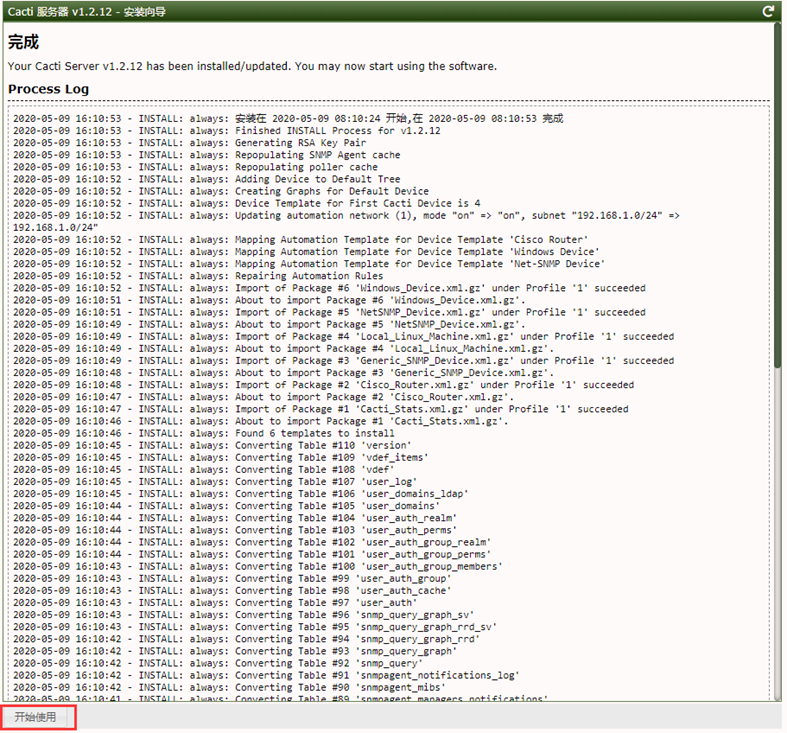Click the 完成 heading
This screenshot has width=787, height=733.
pos(23,42)
